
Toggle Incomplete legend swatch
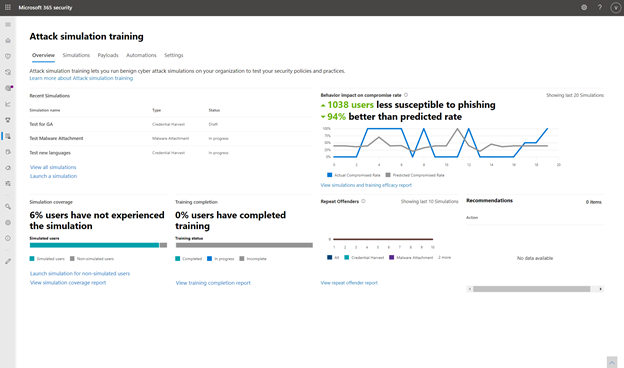point(242,259)
